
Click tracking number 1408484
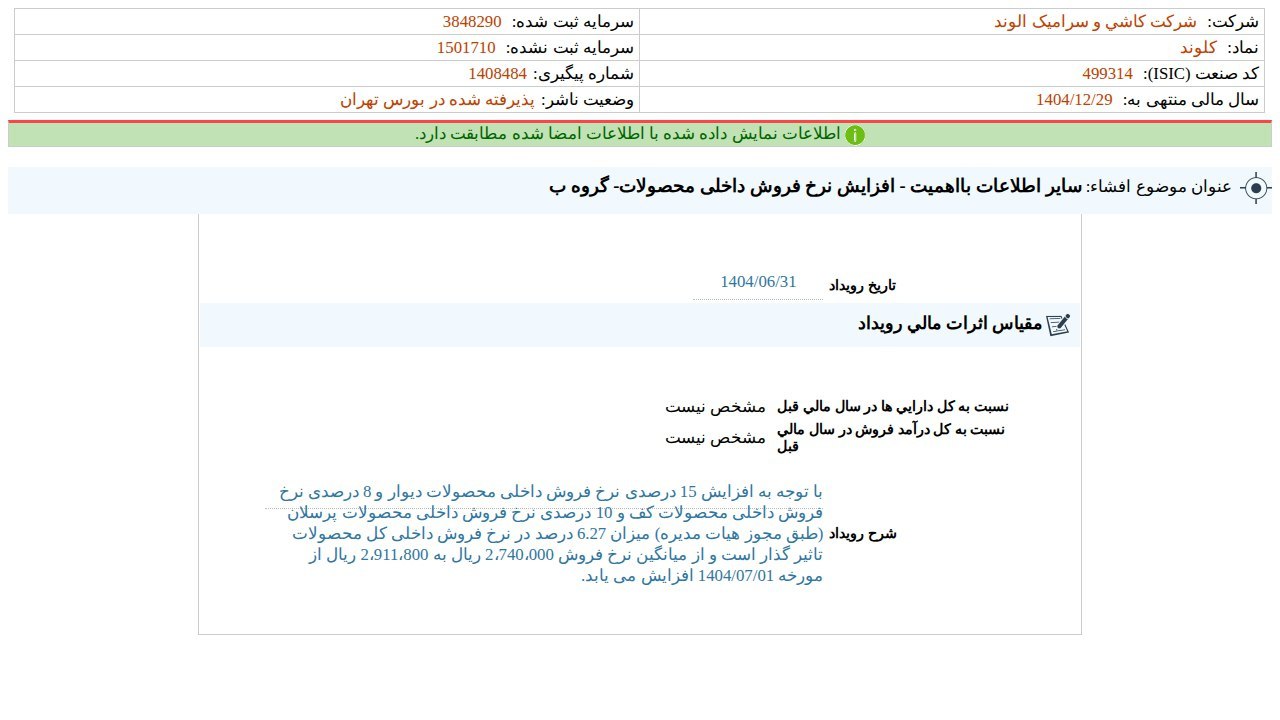497,74
